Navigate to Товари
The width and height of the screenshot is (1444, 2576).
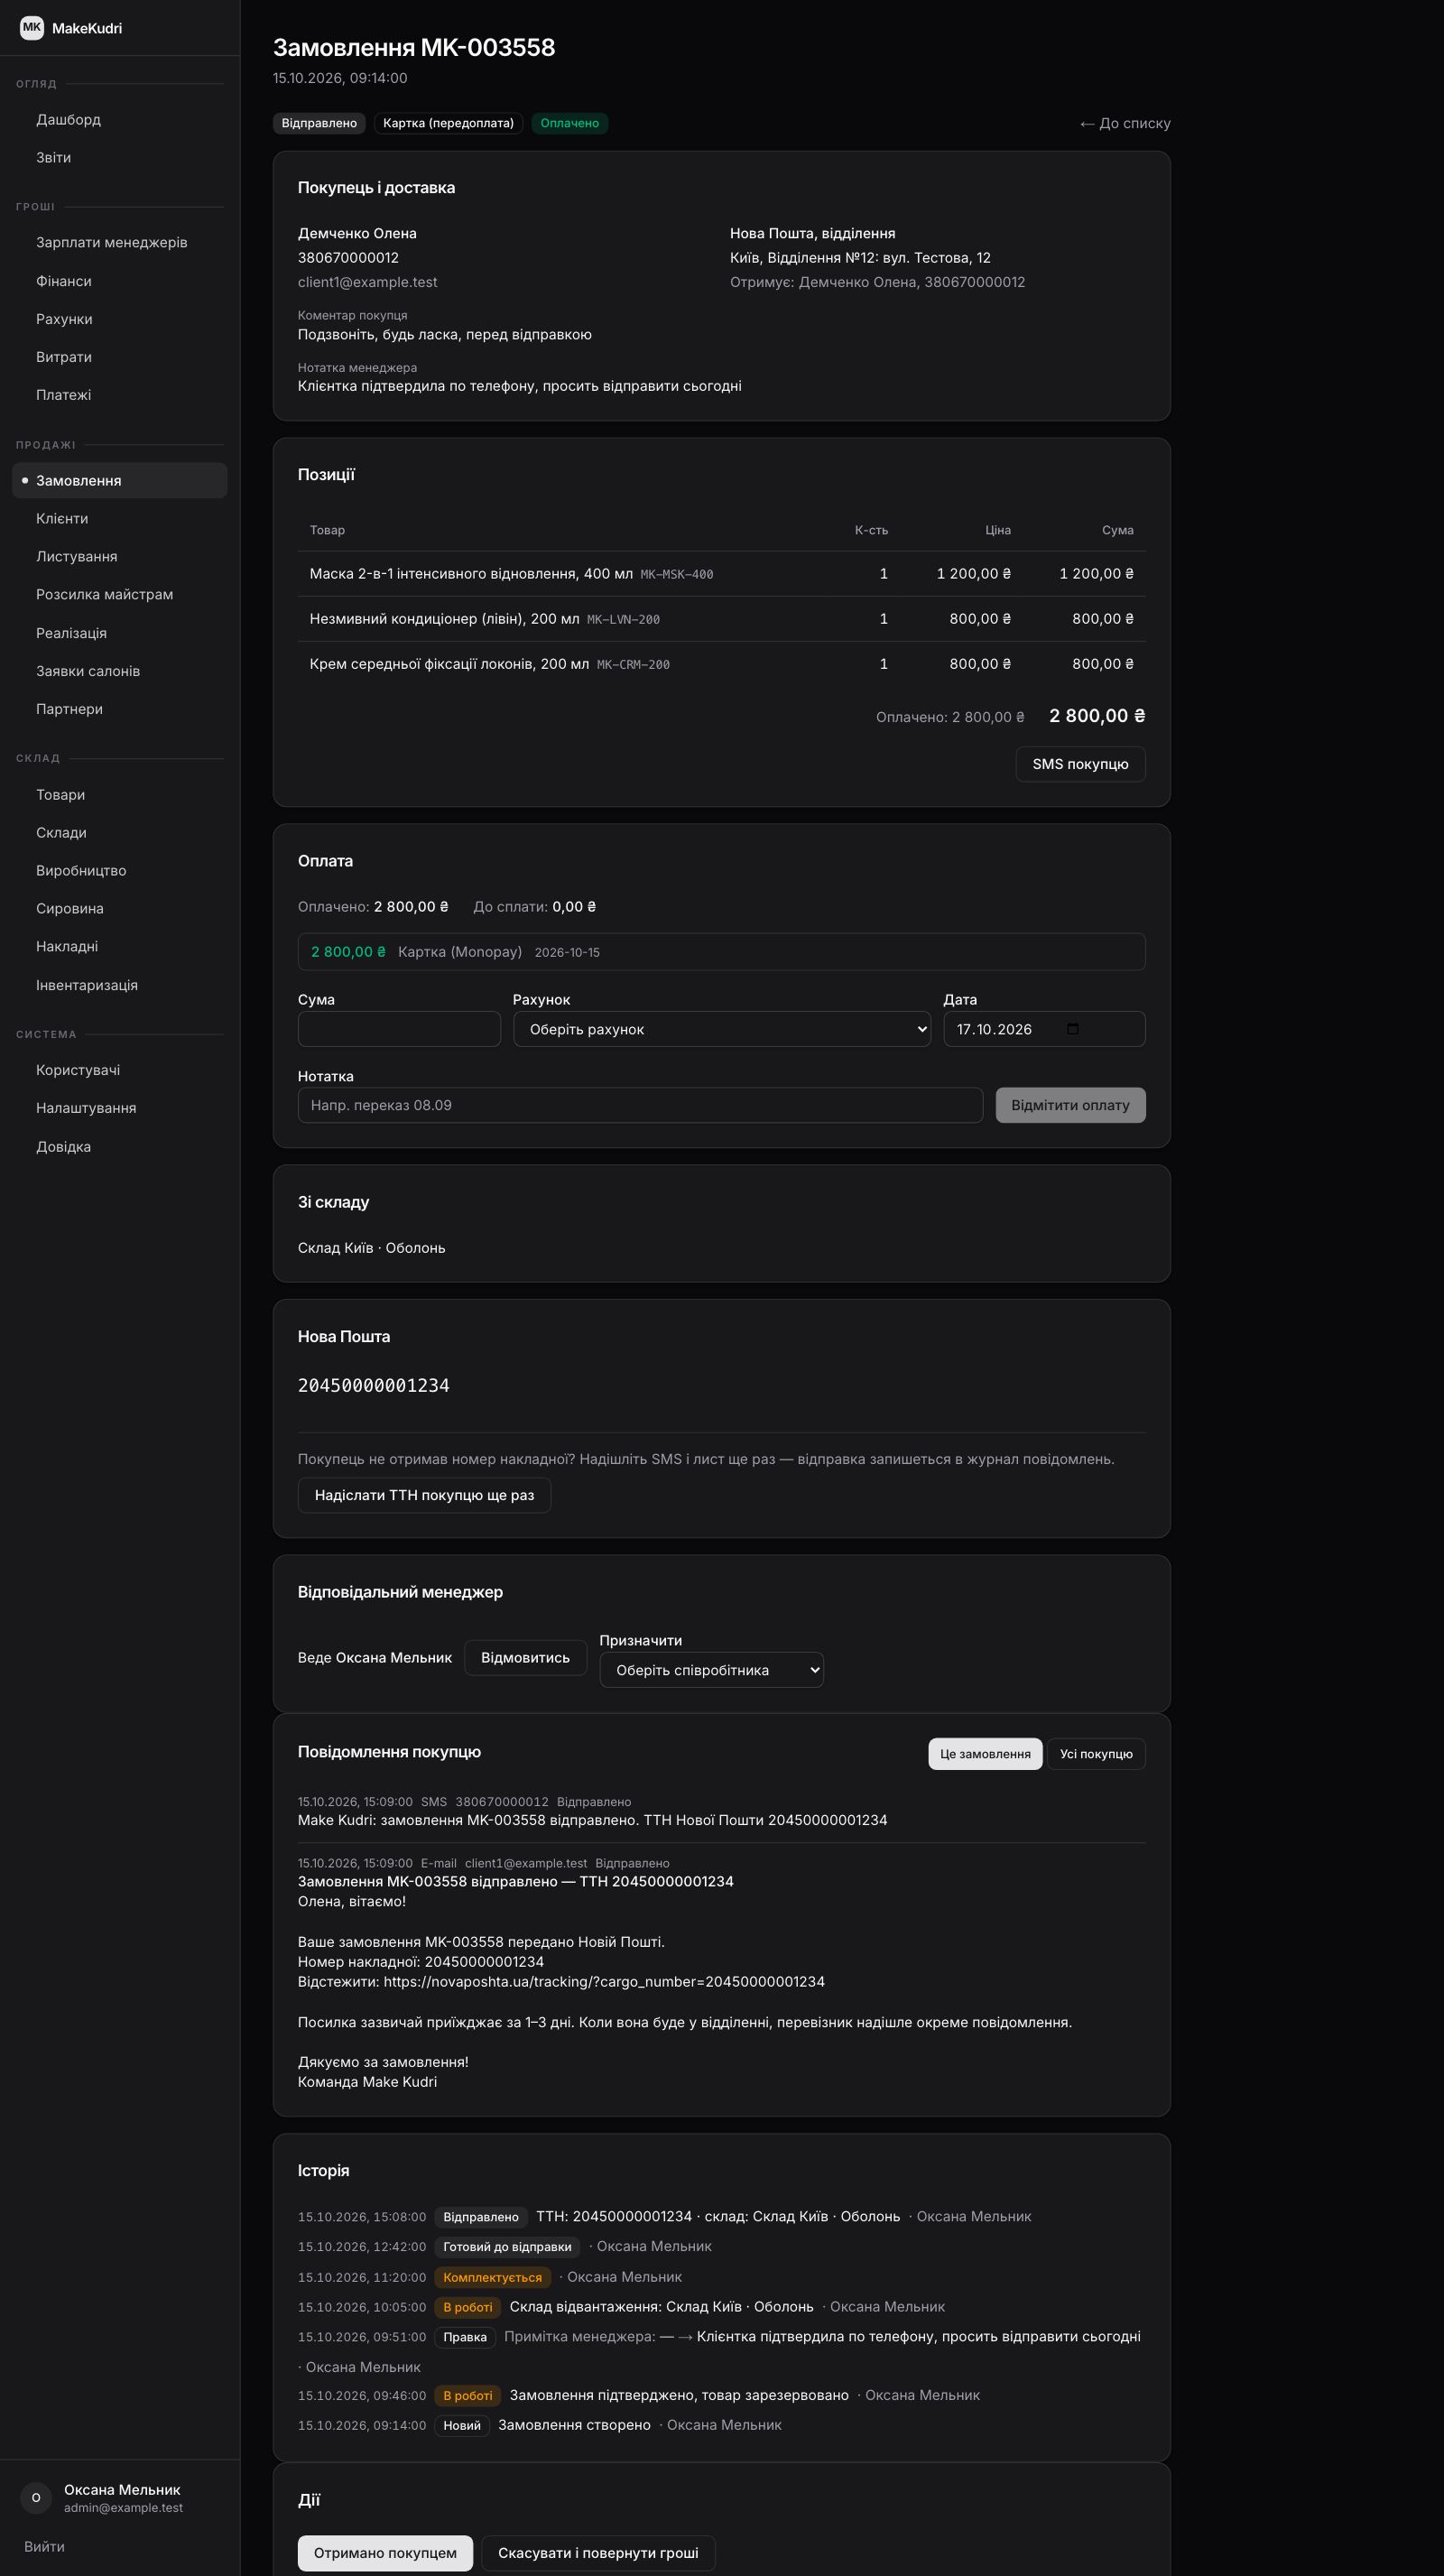tap(120, 795)
